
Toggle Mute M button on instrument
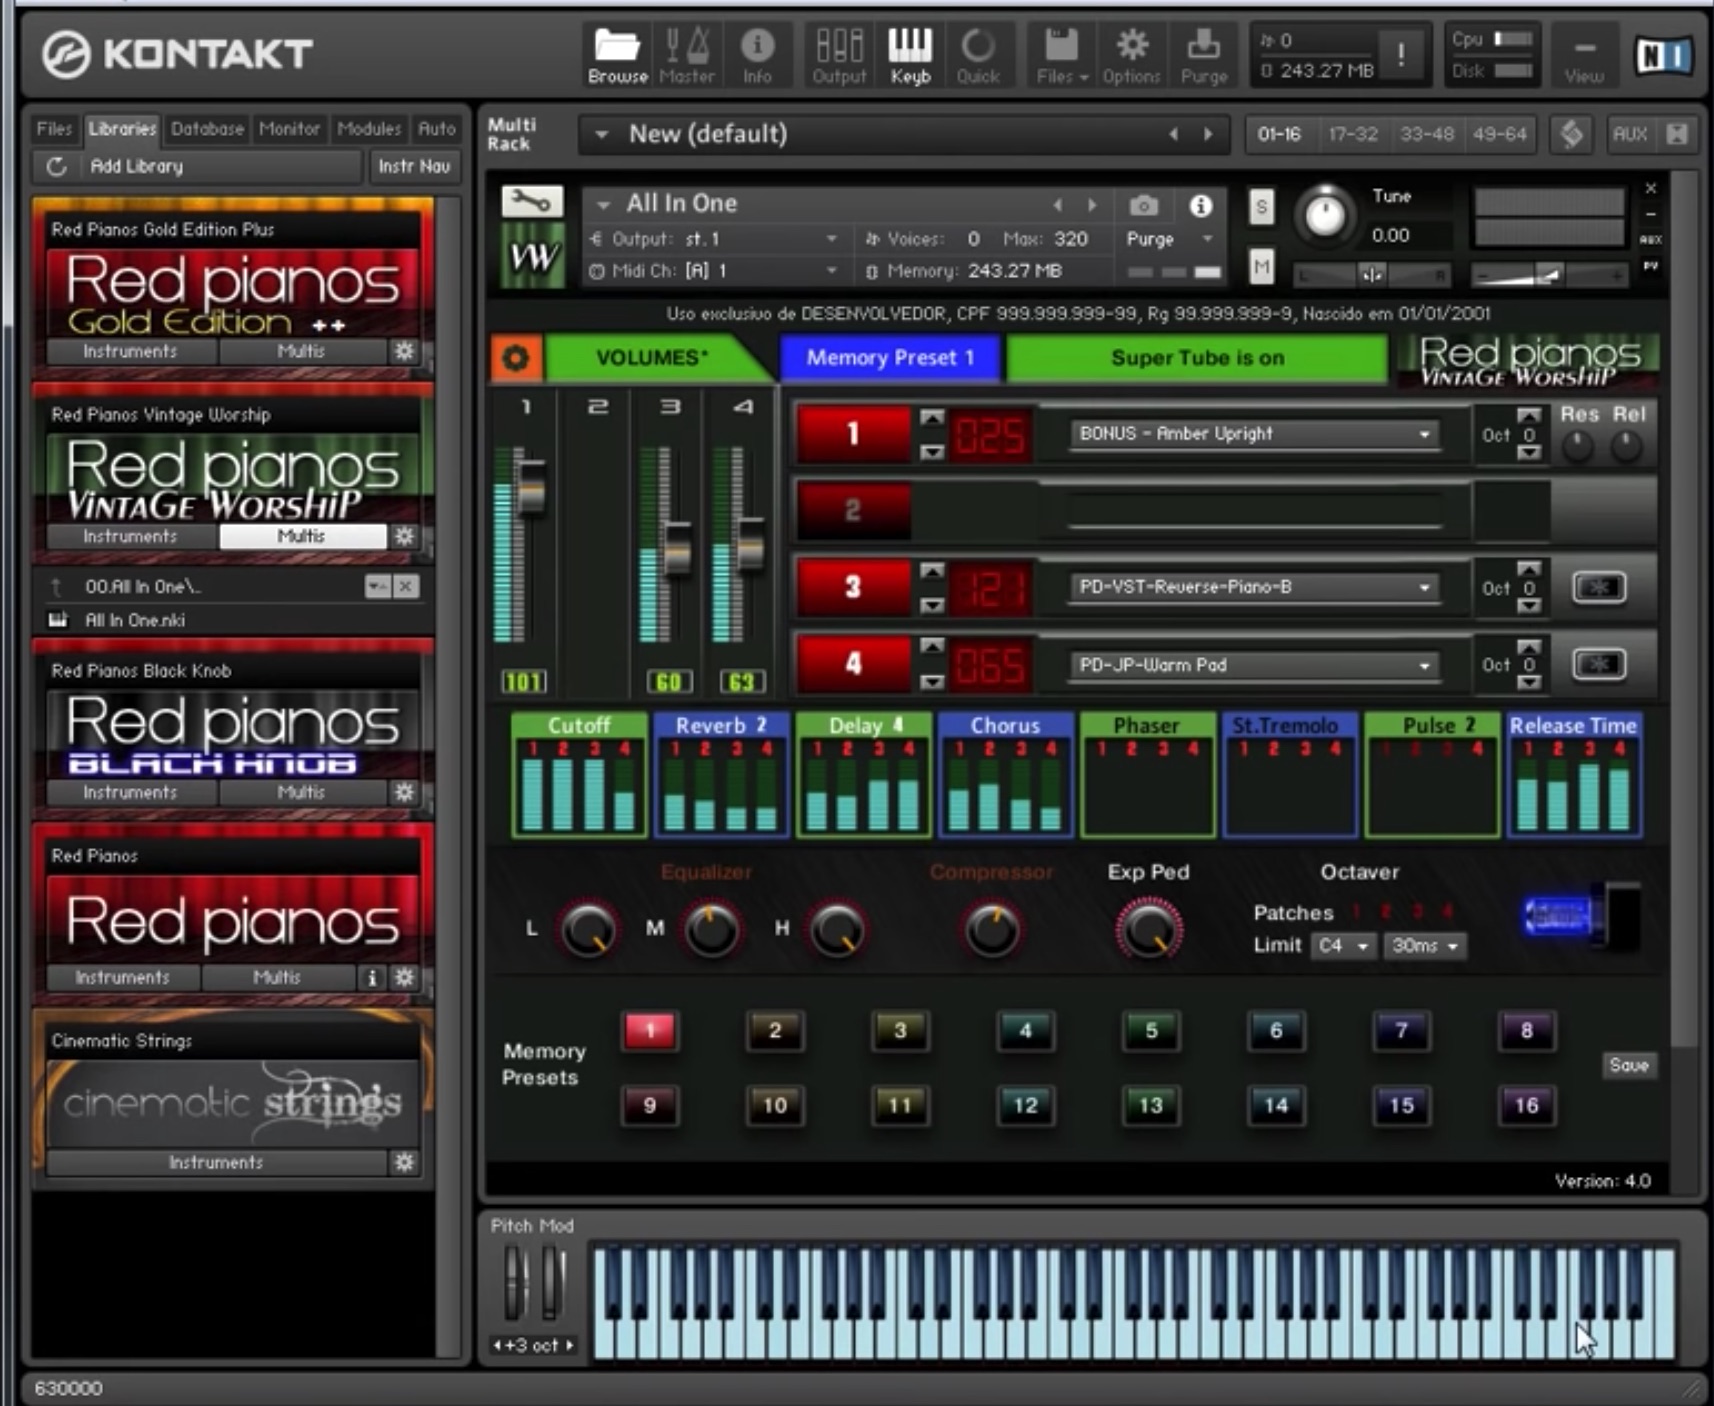pyautogui.click(x=1261, y=267)
